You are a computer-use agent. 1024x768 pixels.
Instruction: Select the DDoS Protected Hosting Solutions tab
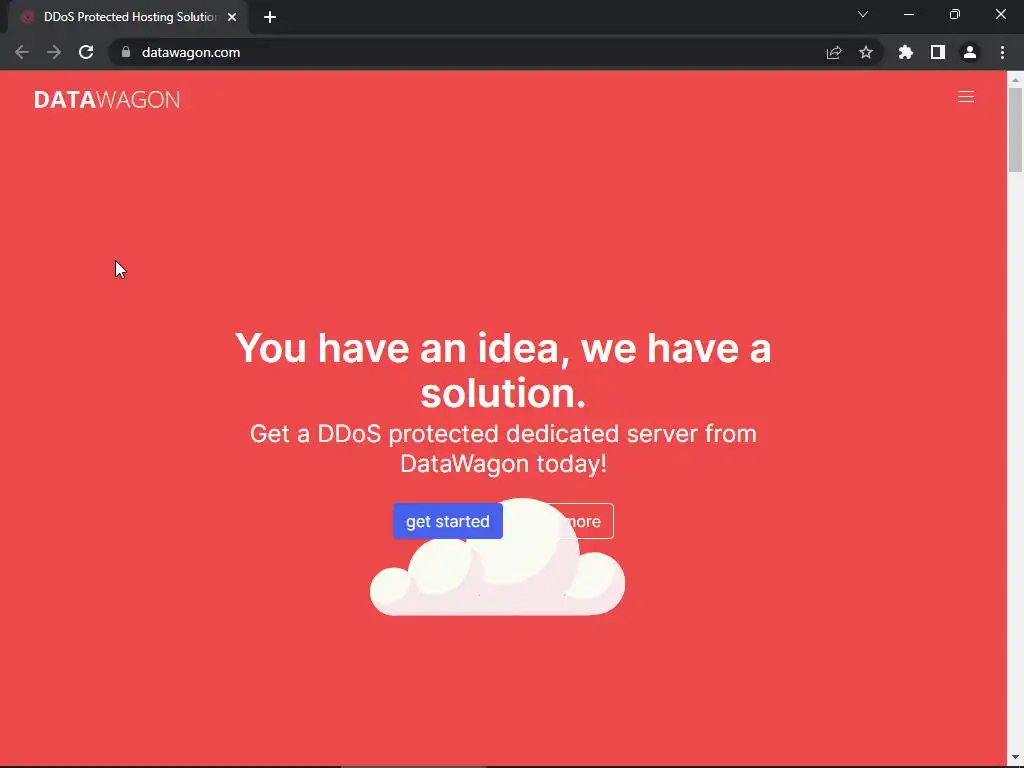[129, 17]
